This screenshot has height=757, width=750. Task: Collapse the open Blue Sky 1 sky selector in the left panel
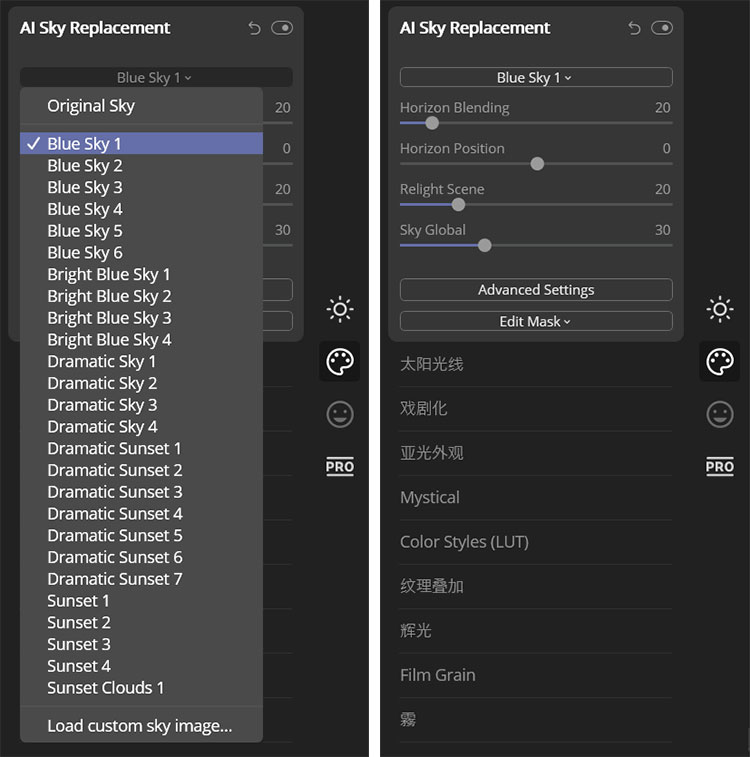(x=156, y=77)
